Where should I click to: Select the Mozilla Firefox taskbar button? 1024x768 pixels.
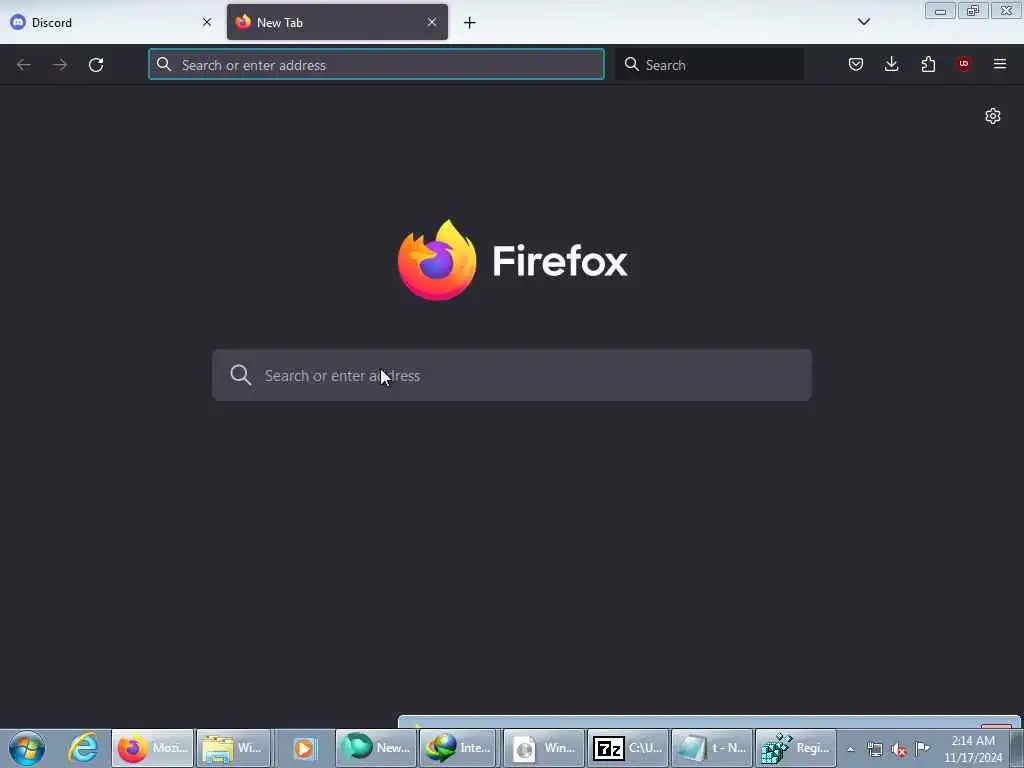coord(153,748)
